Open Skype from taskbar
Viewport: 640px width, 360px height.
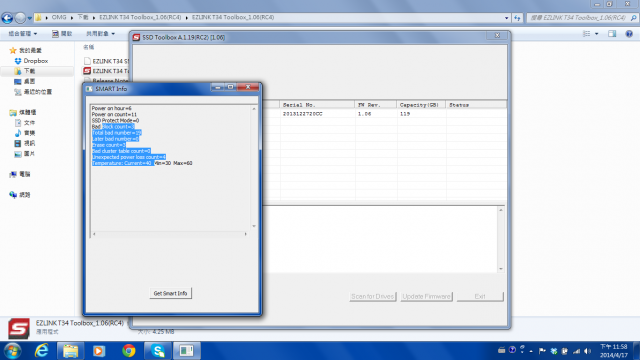point(158,351)
